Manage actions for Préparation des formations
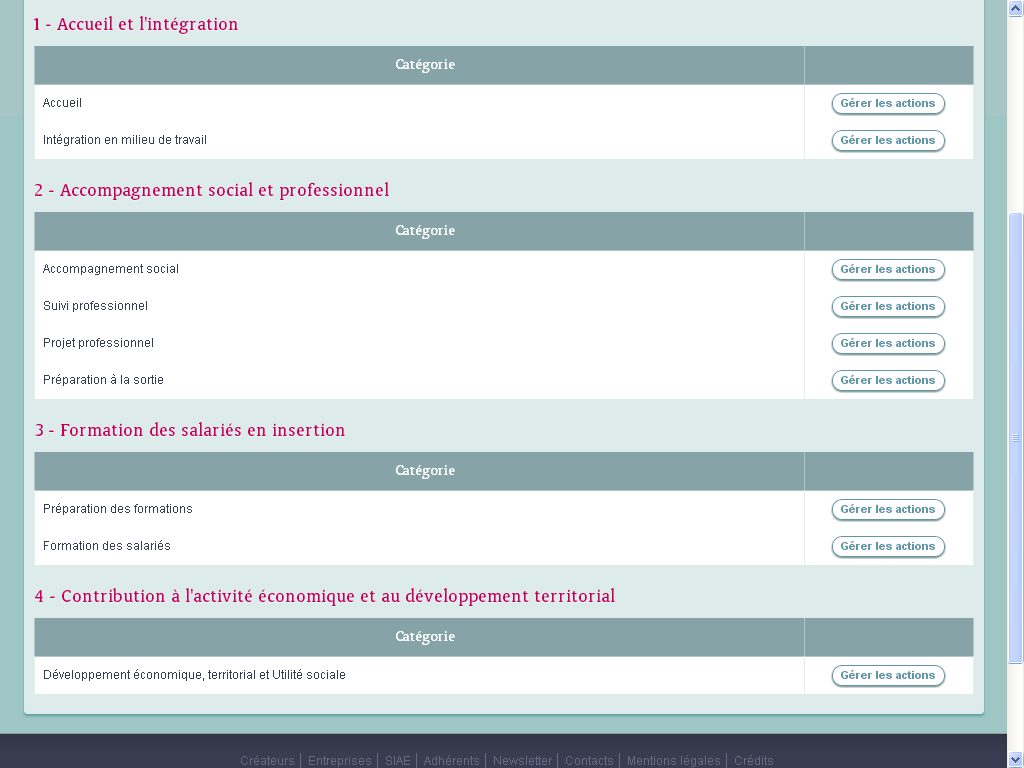 [x=888, y=509]
